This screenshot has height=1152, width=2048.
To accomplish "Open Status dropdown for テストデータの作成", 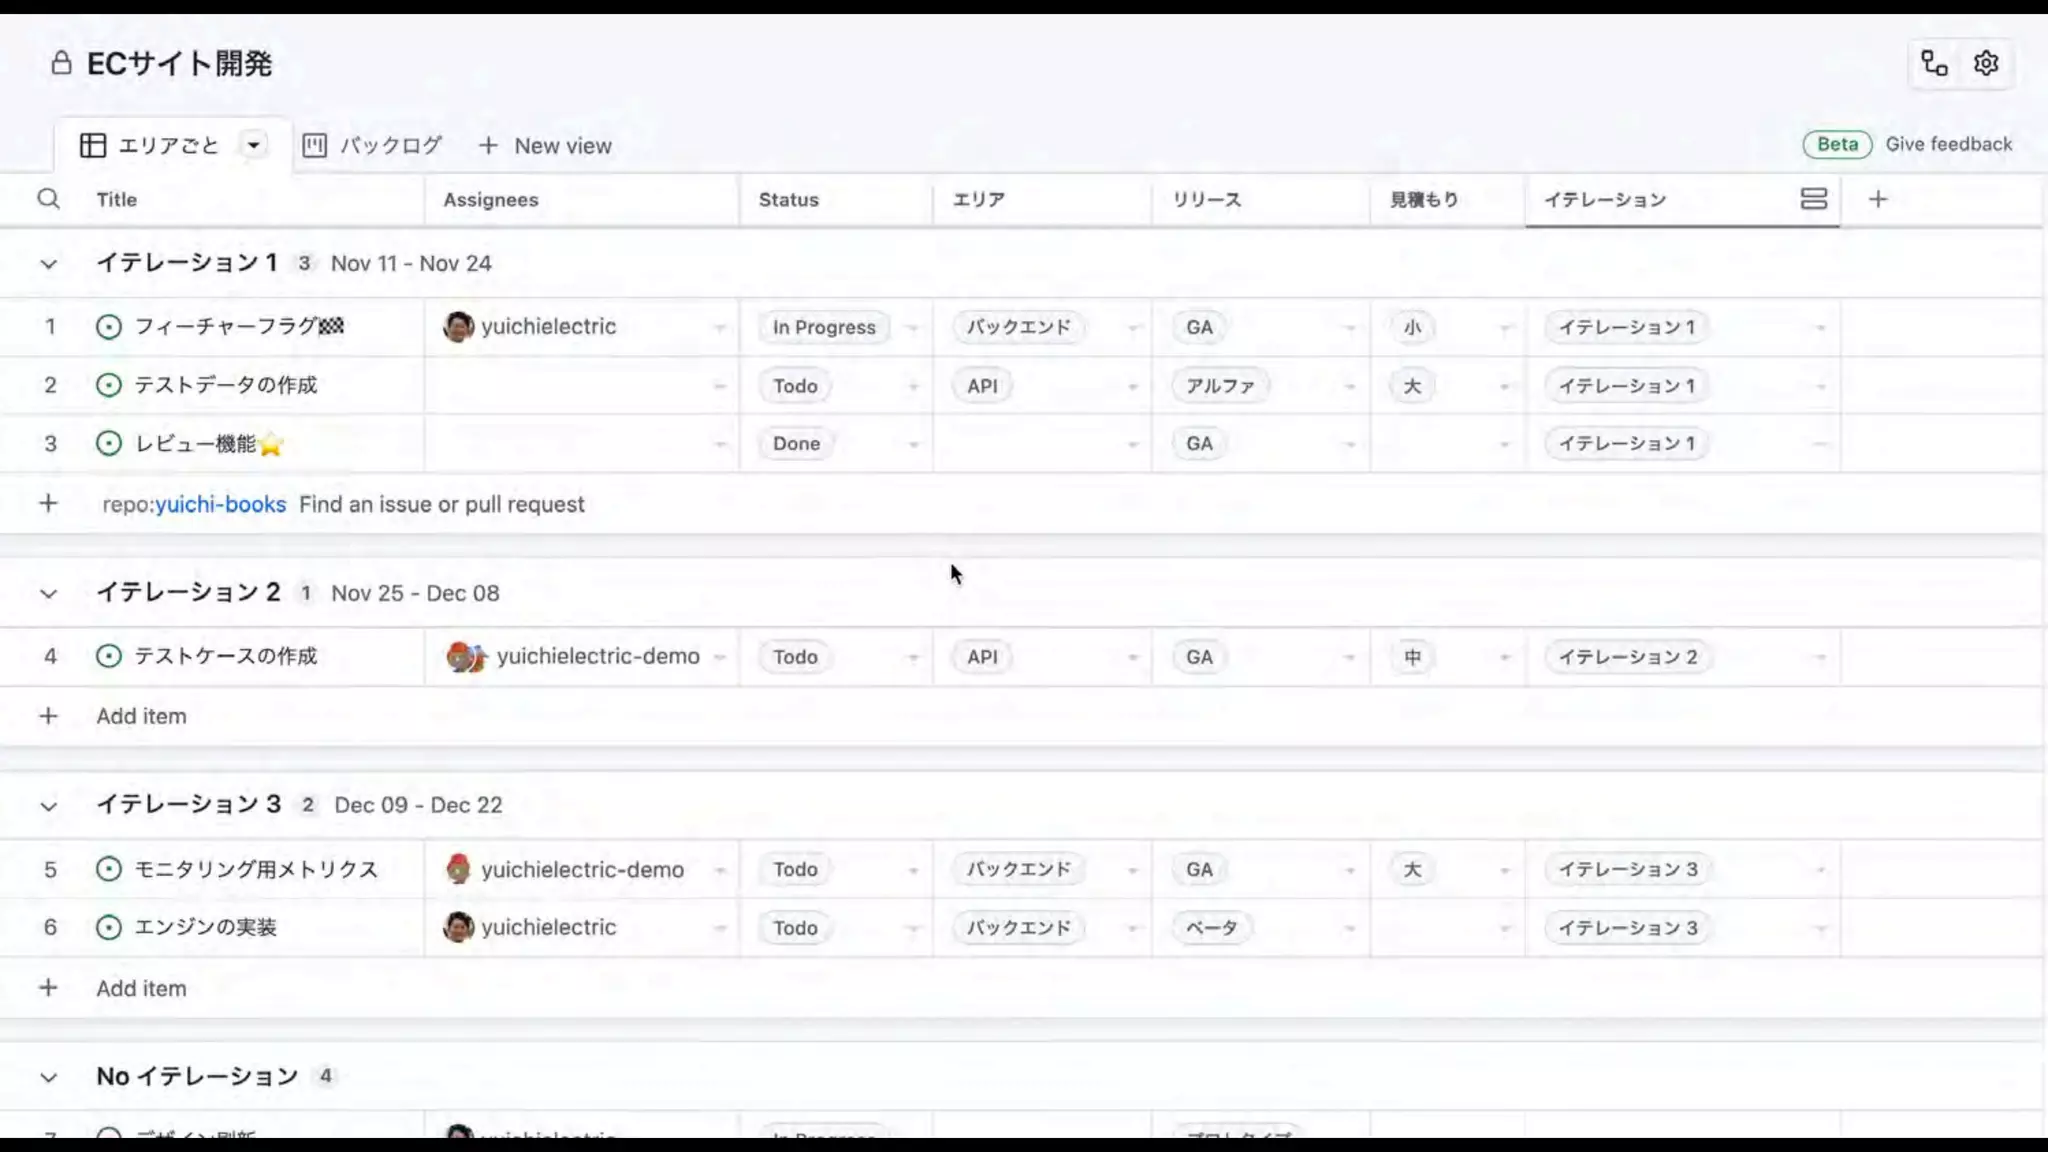I will click(912, 386).
